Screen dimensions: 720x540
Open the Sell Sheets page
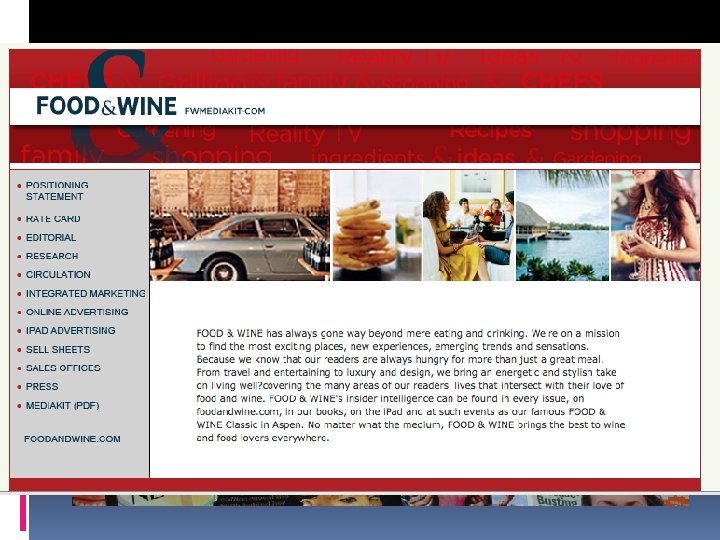(x=58, y=349)
